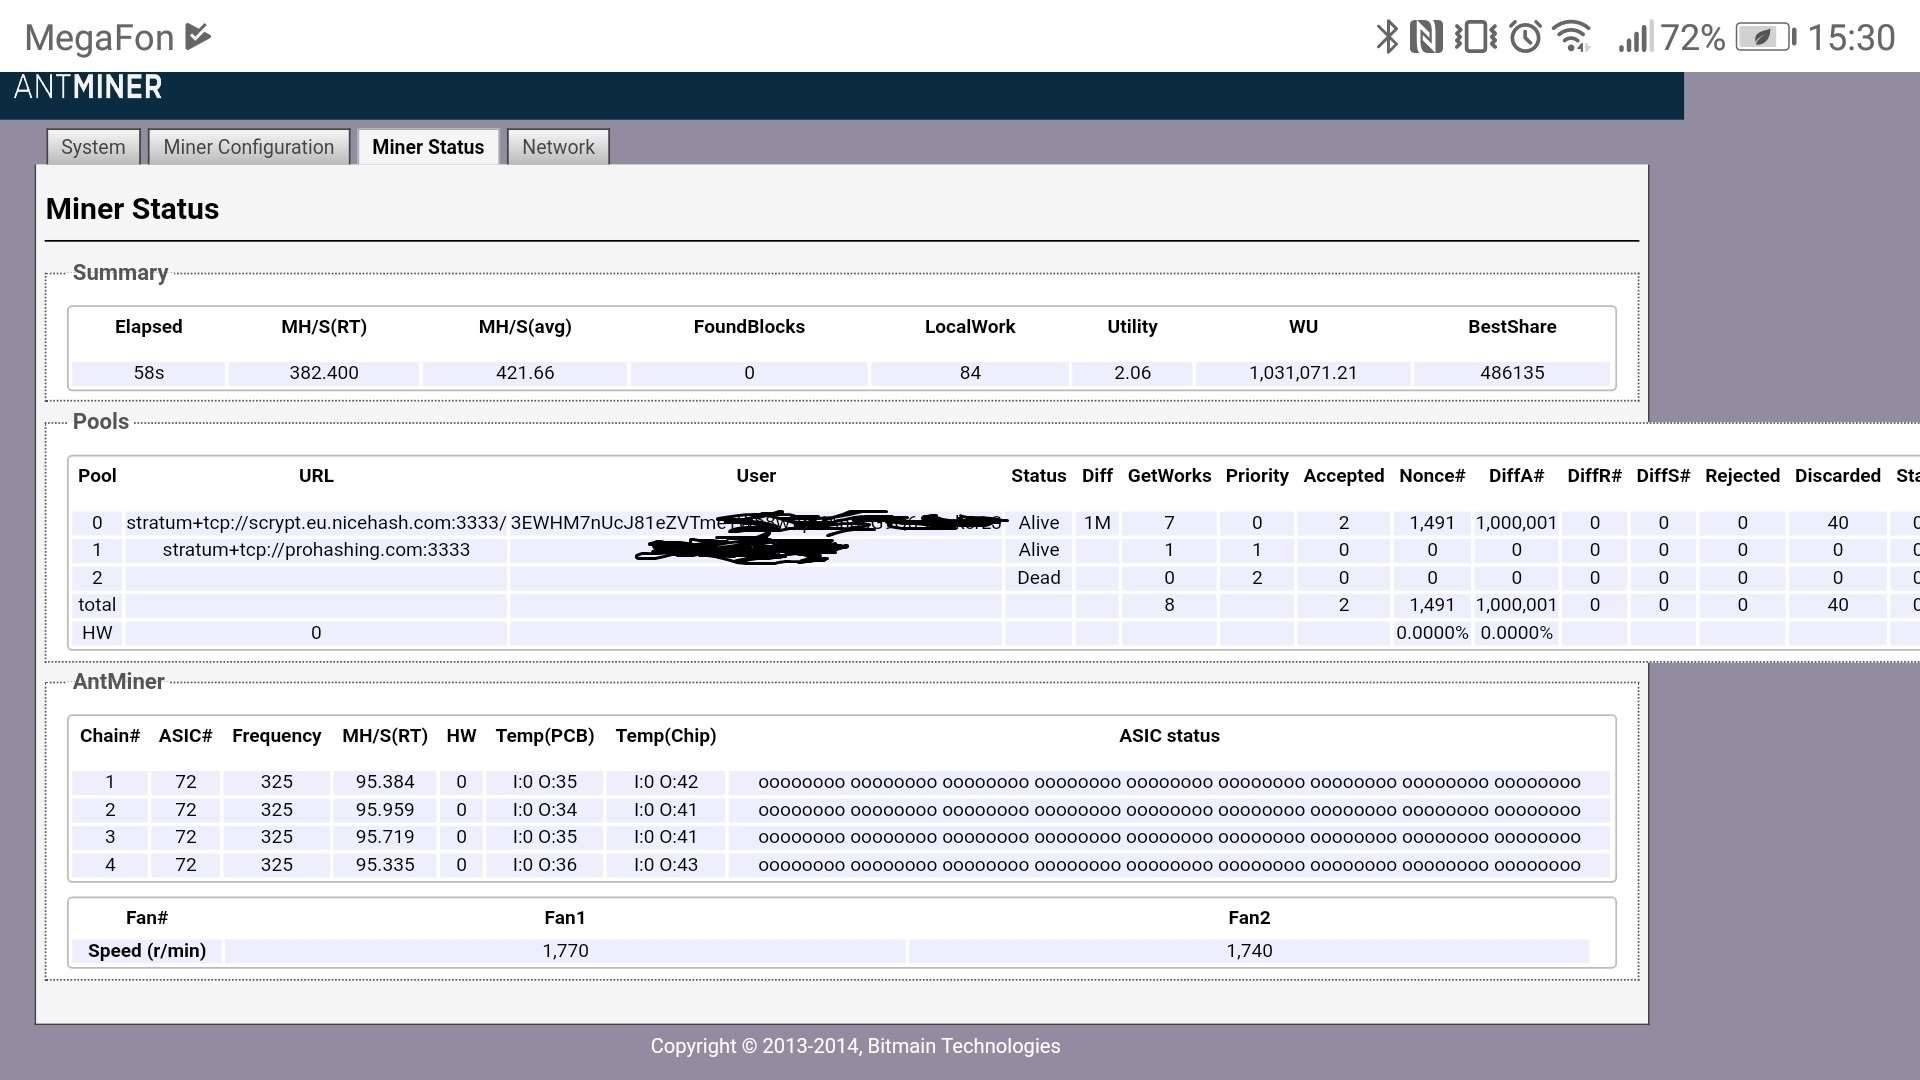Tap the alarm clock status icon
The image size is (1920, 1080).
pyautogui.click(x=1525, y=37)
